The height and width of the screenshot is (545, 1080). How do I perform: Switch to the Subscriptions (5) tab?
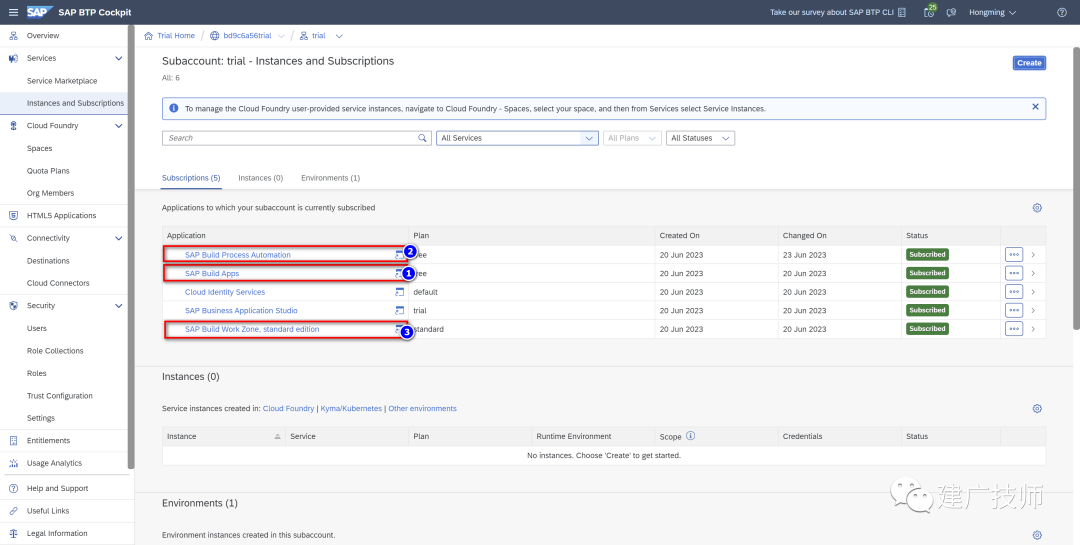(x=191, y=178)
